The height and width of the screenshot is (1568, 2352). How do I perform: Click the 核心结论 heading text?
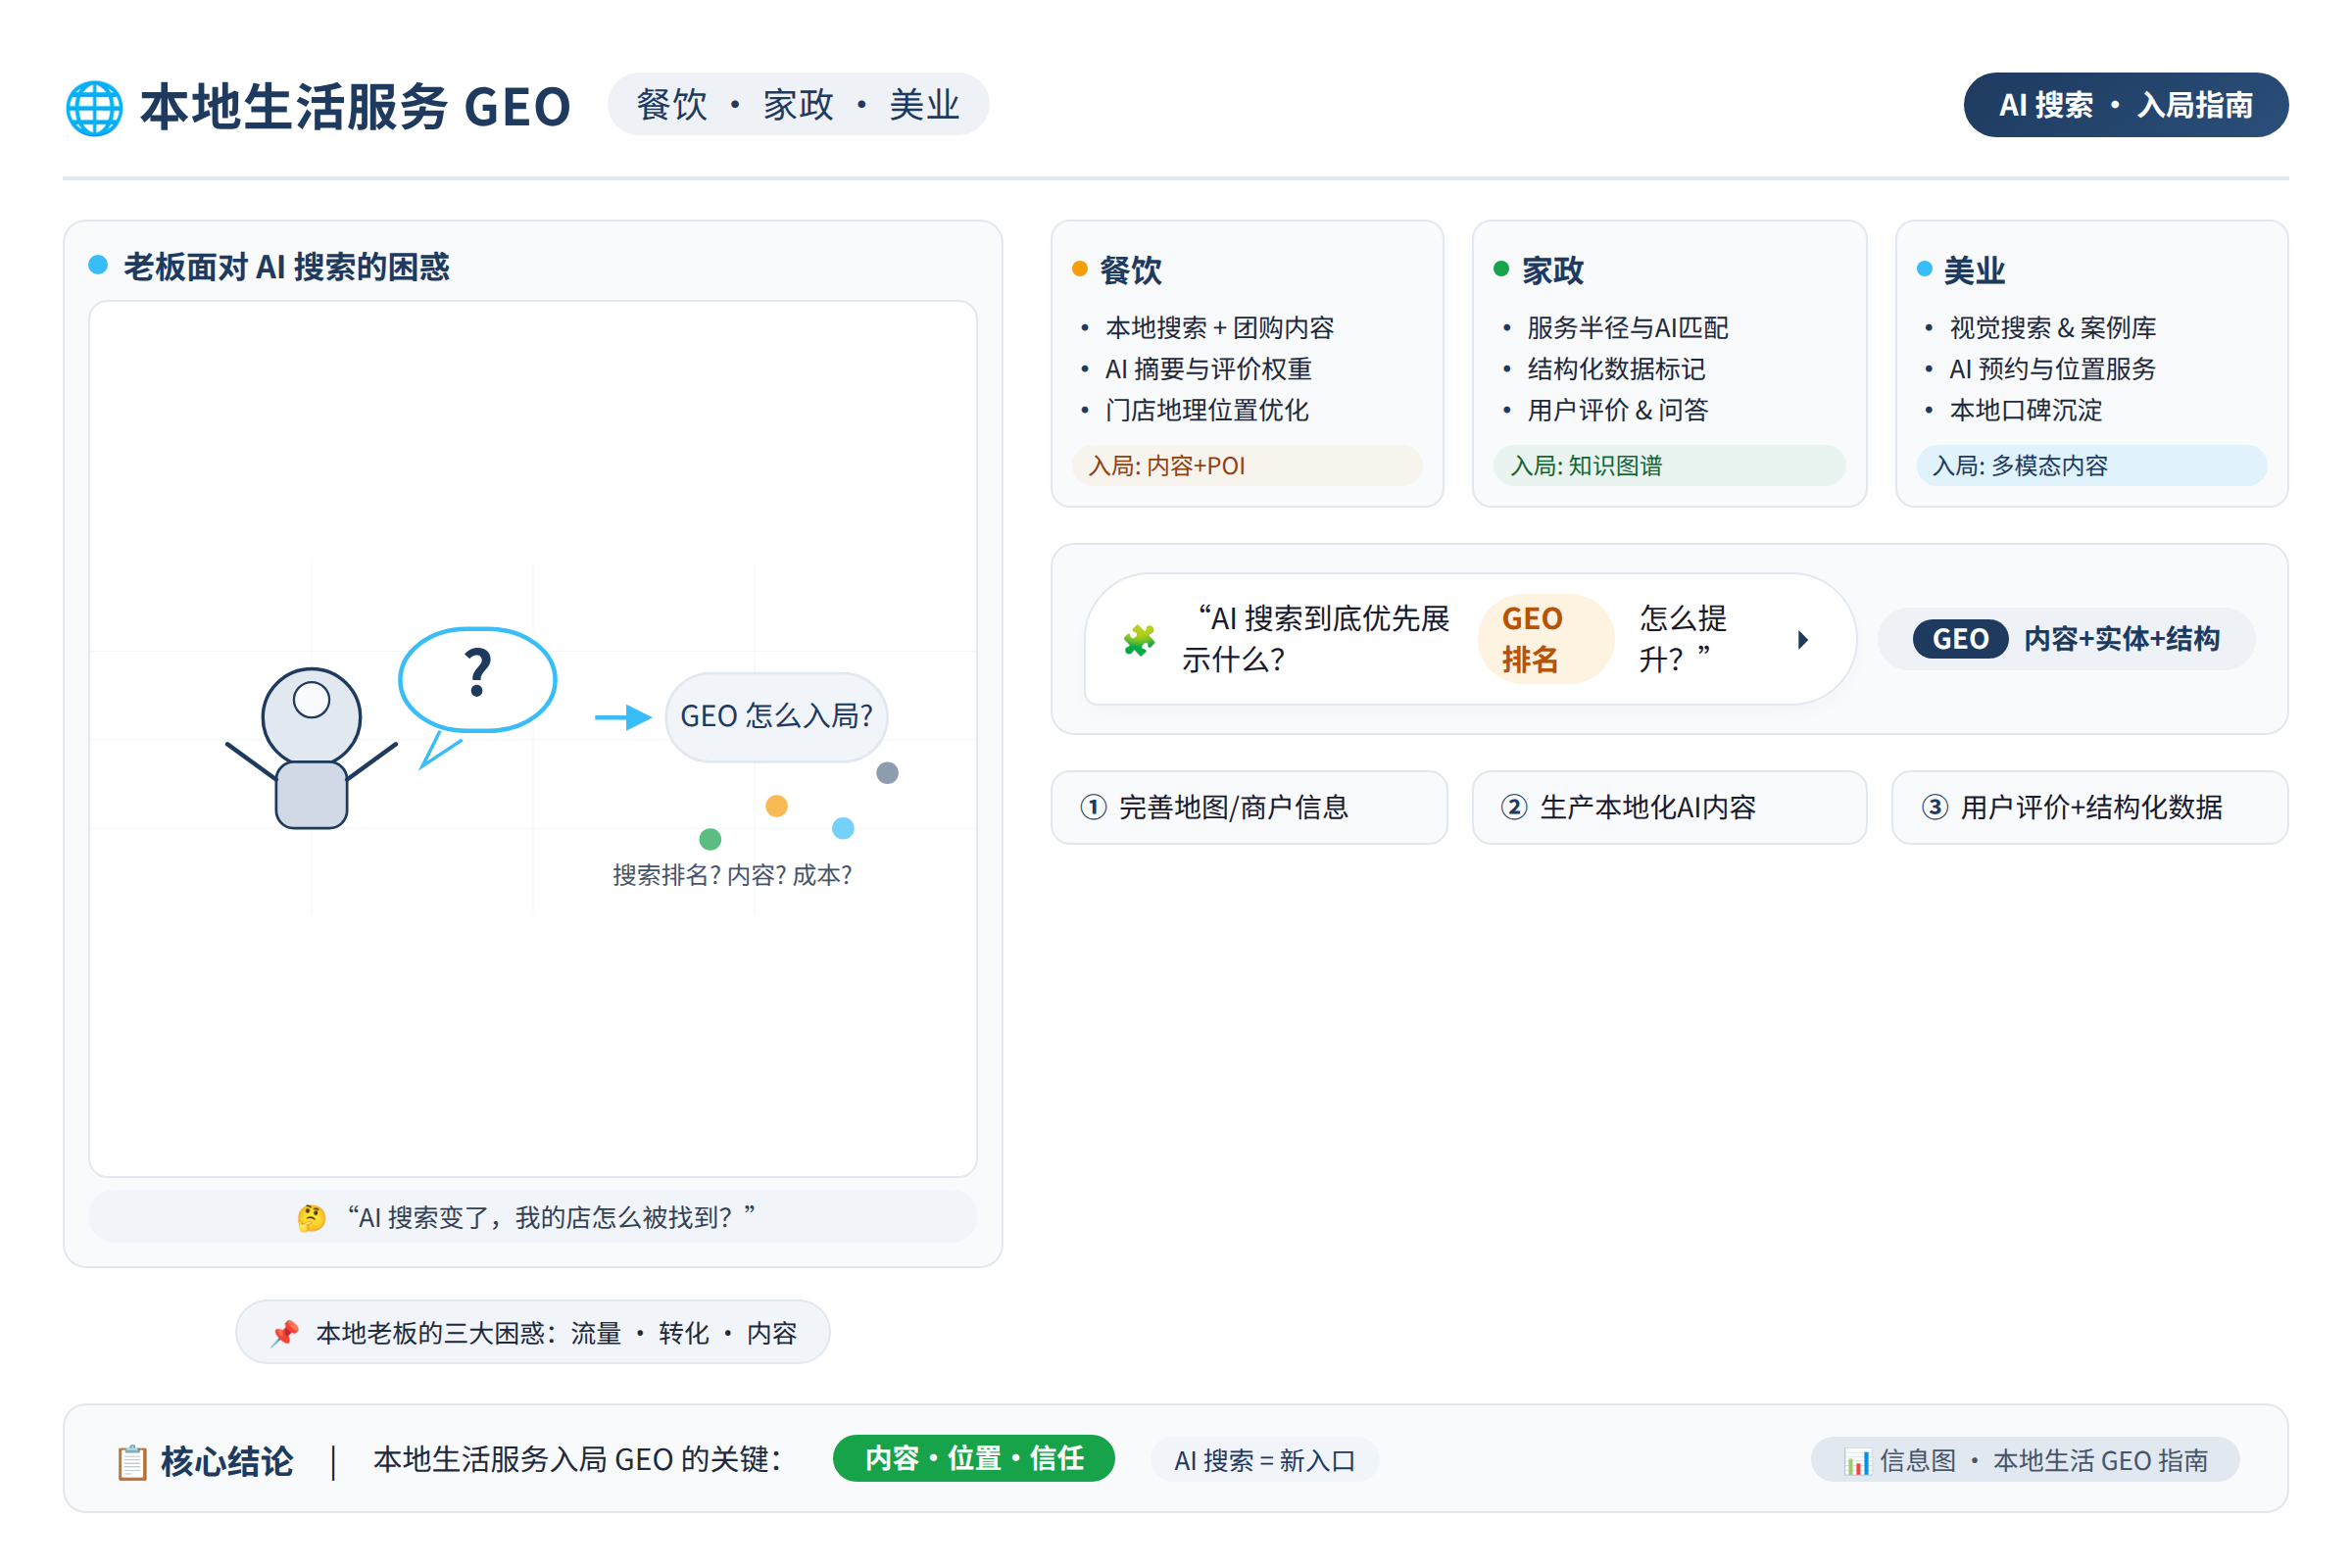(227, 1462)
